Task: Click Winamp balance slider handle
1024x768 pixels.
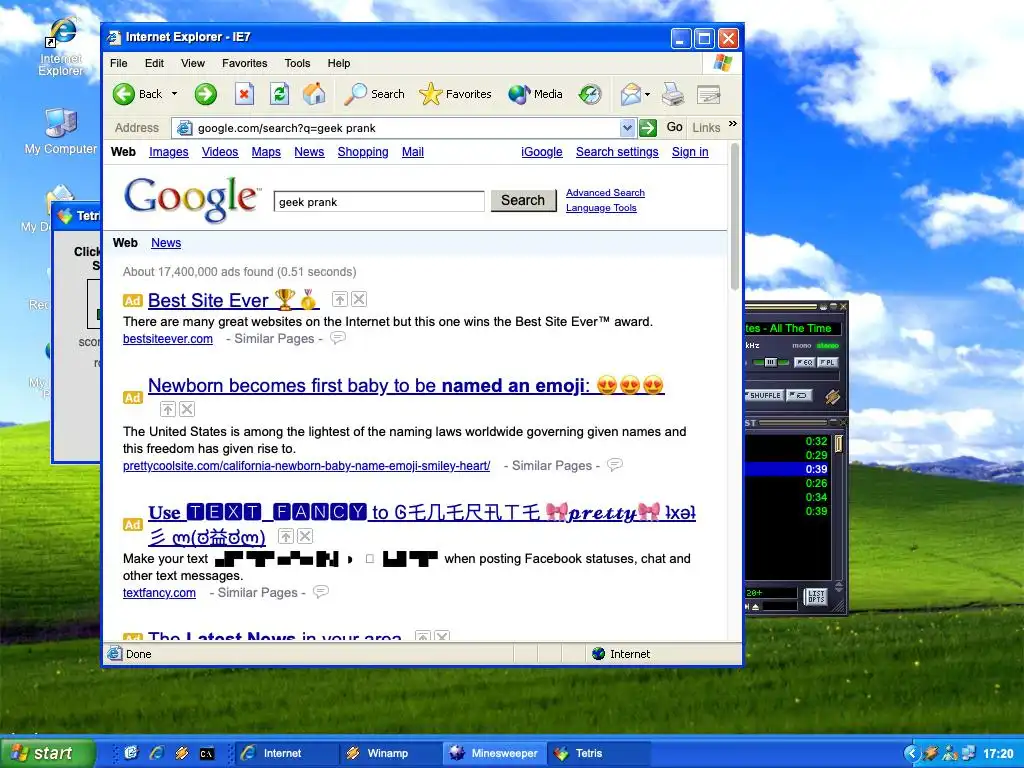Action: click(771, 362)
